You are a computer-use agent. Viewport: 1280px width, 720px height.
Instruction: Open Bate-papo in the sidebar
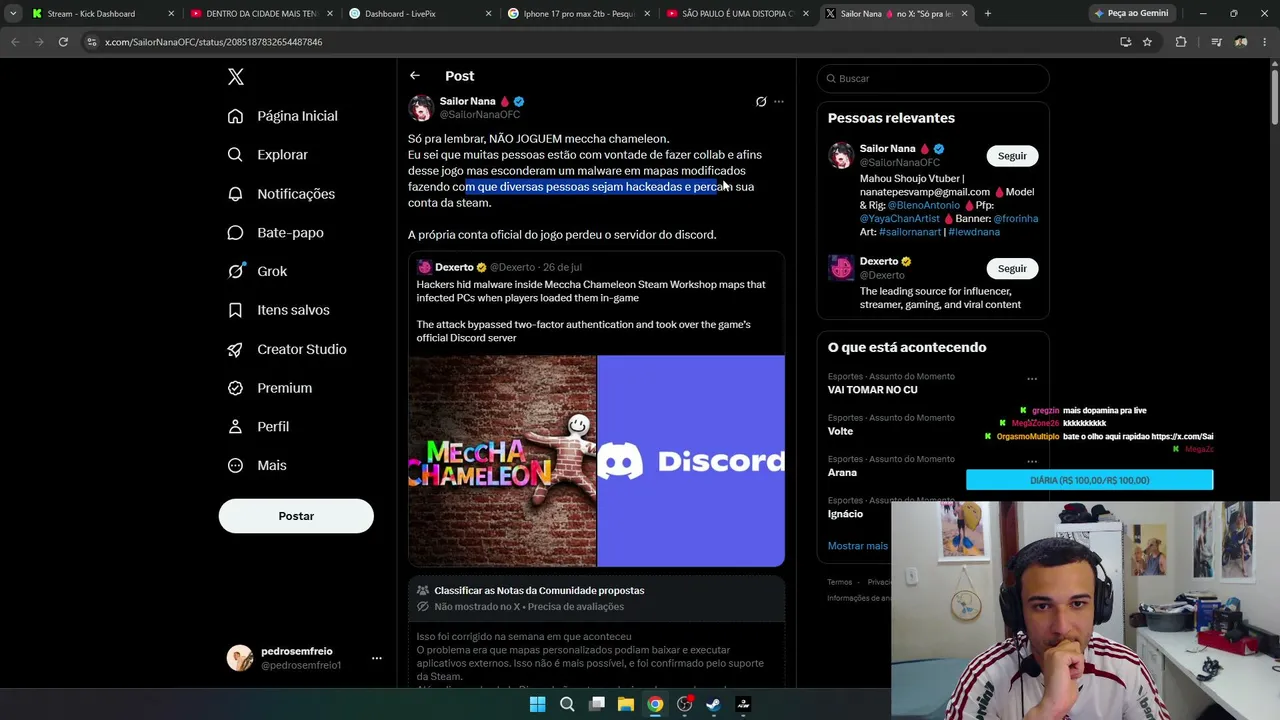275,233
